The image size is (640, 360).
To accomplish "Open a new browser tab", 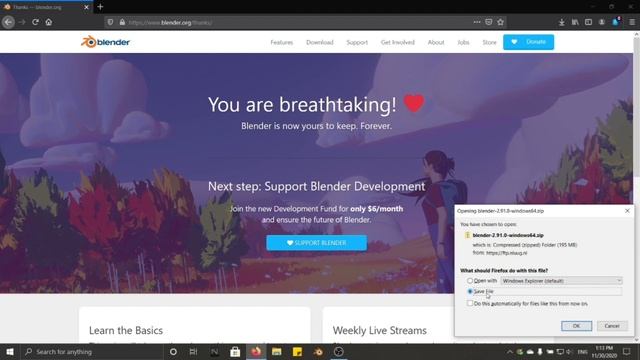I will [100, 7].
